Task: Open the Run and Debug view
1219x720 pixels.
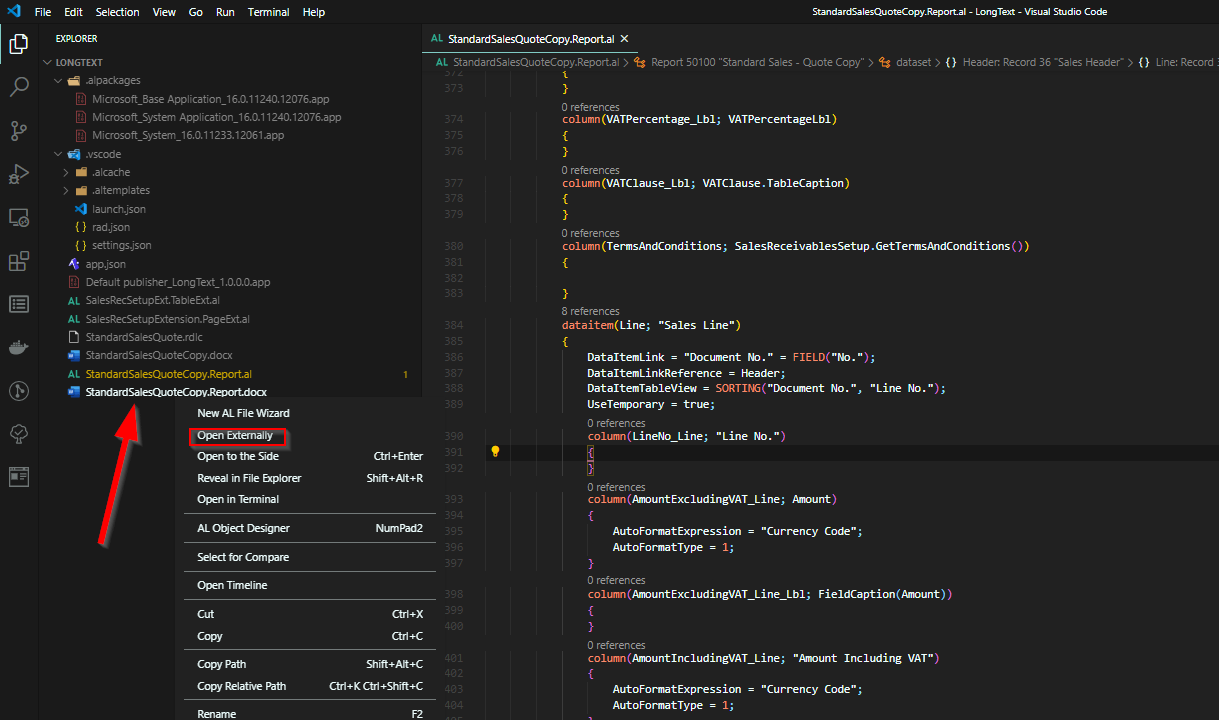Action: pyautogui.click(x=18, y=174)
